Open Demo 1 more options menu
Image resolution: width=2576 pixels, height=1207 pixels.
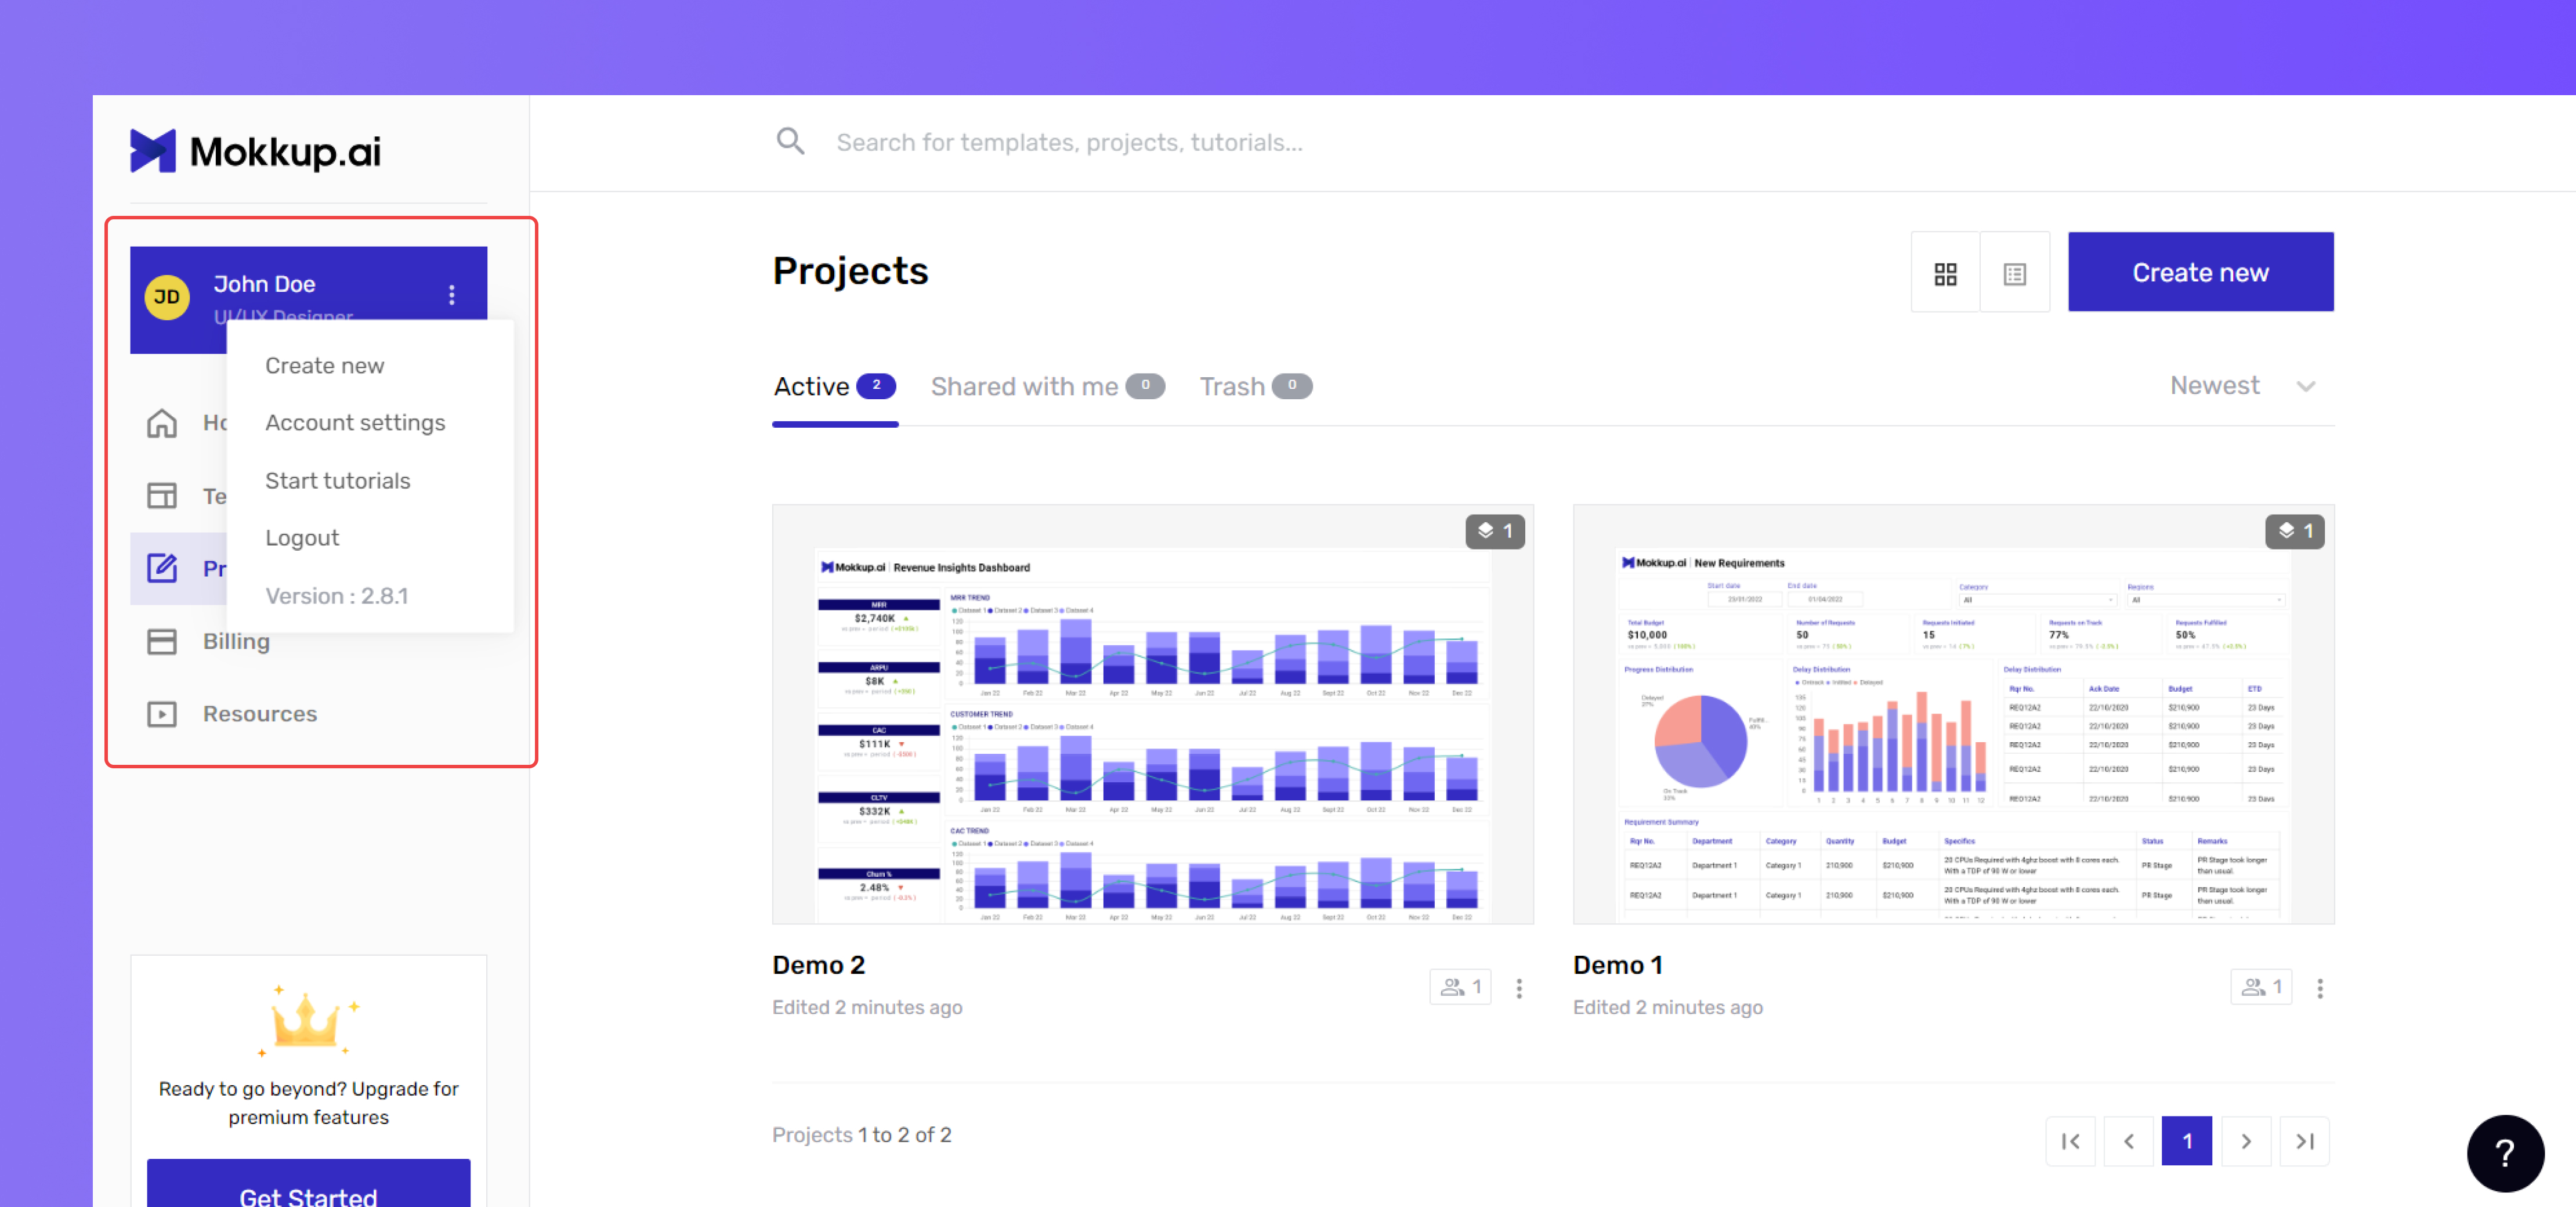[2320, 988]
